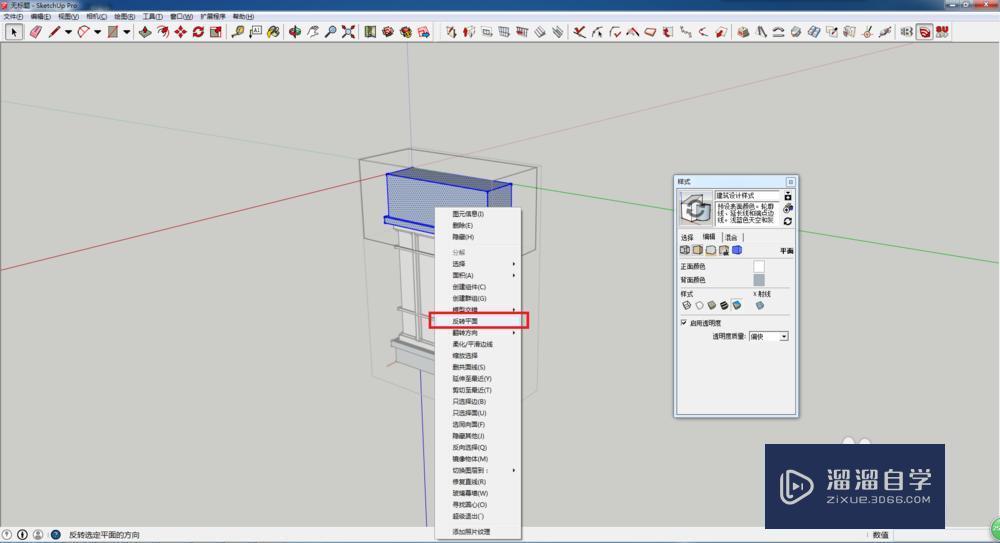Click the help icon in status bar
Image resolution: width=1000 pixels, height=543 pixels.
pyautogui.click(x=55, y=535)
